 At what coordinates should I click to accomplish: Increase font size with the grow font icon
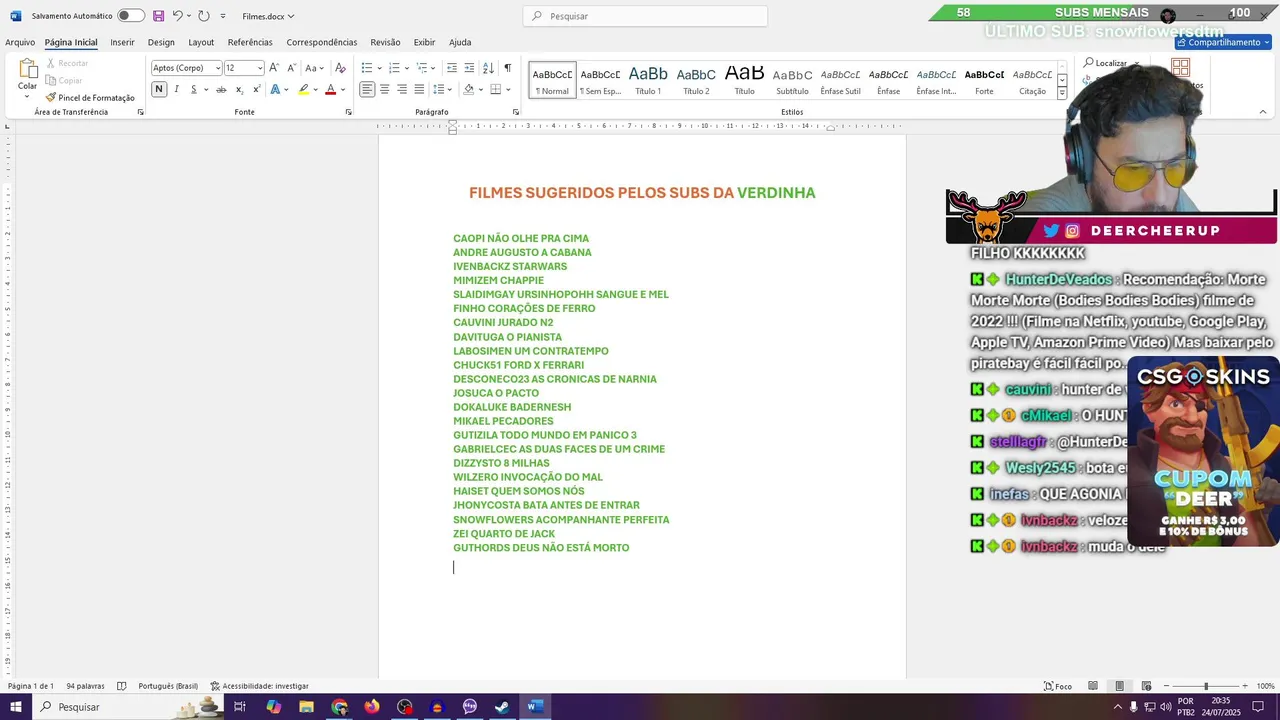tap(275, 68)
